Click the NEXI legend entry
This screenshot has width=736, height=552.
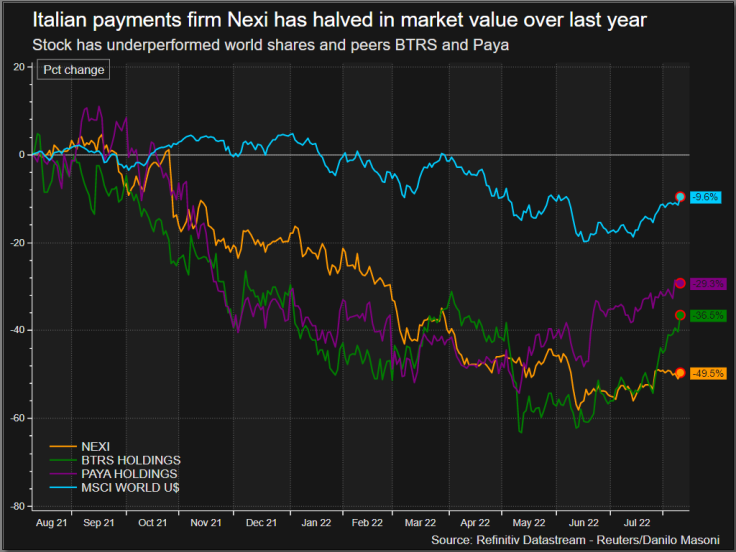(x=80, y=446)
